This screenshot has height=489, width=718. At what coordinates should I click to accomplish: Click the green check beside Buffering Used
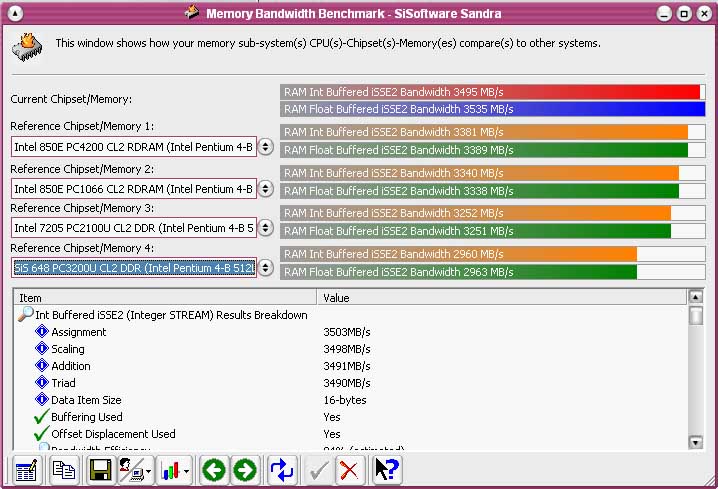41,416
